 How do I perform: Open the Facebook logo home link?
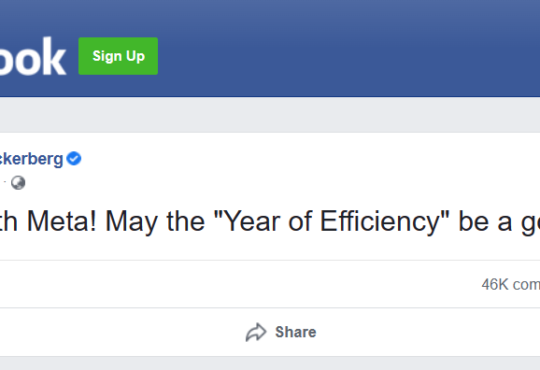[x=33, y=57]
